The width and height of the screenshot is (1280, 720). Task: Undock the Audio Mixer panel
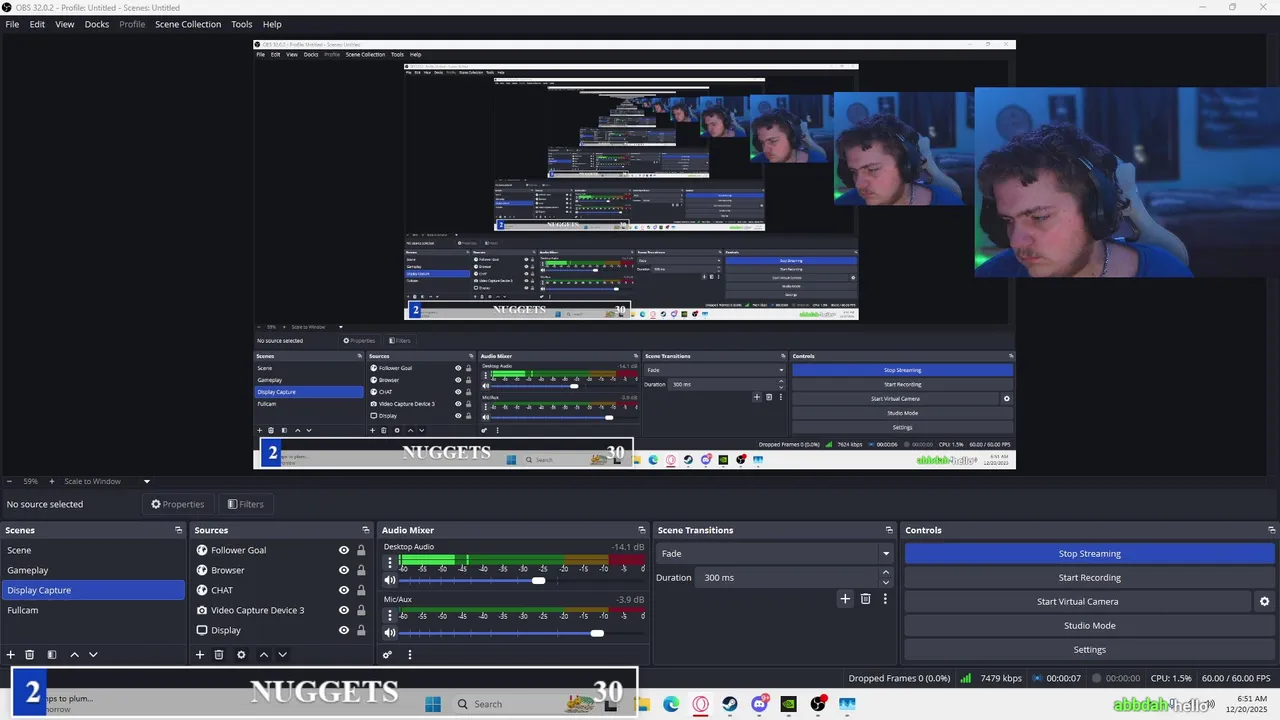coord(642,530)
